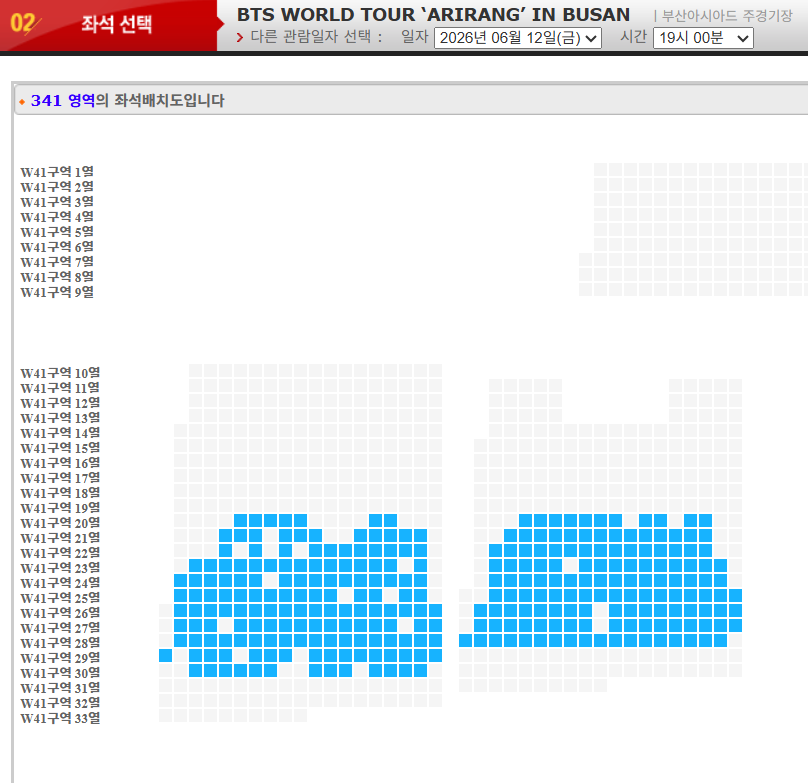Click row label W41구역 21열
This screenshot has height=783, width=808.
click(x=60, y=538)
